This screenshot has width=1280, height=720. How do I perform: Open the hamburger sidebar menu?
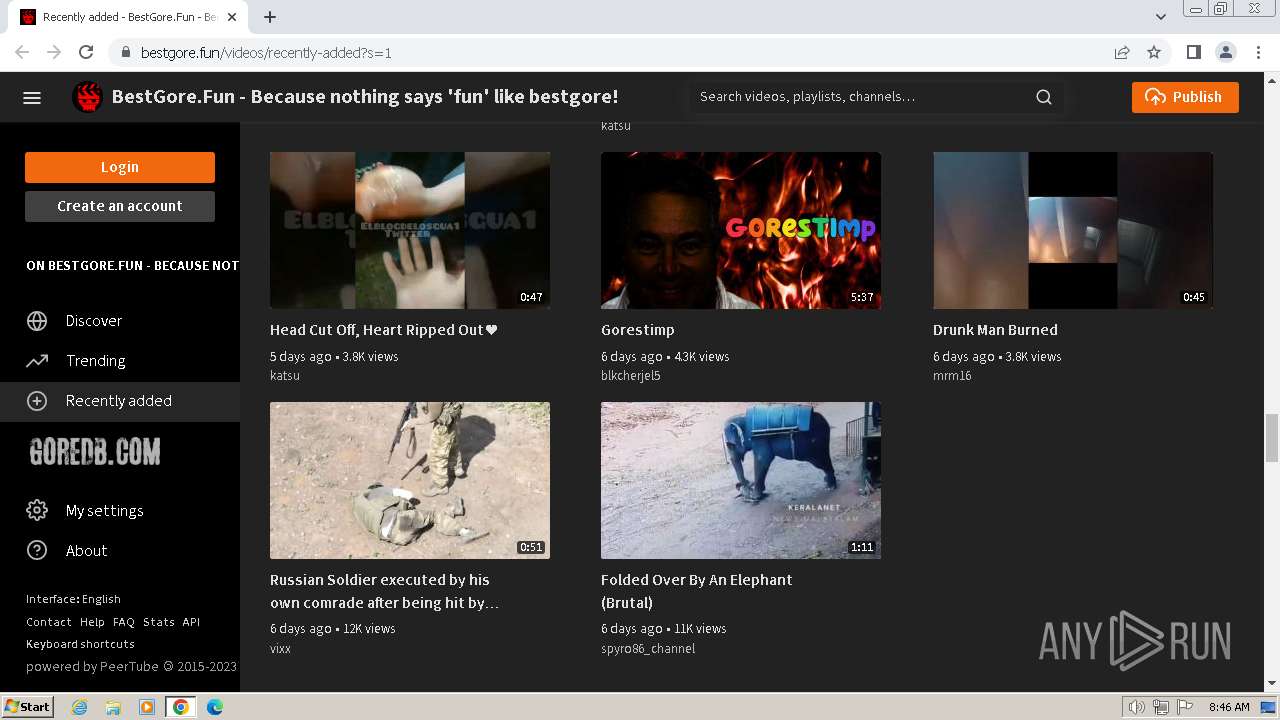(x=32, y=97)
